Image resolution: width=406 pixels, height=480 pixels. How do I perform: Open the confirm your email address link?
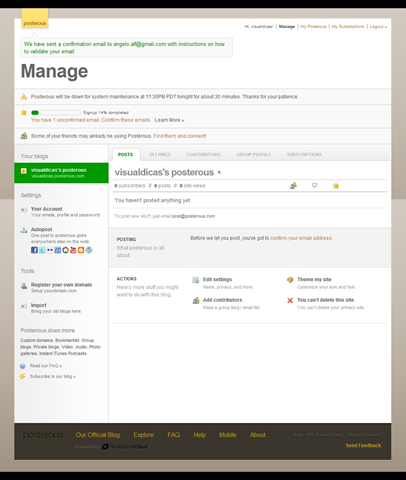(301, 238)
